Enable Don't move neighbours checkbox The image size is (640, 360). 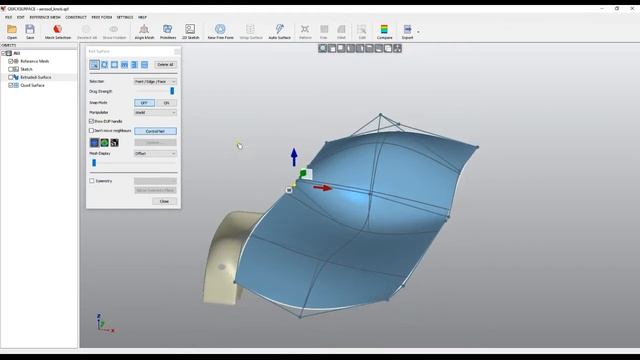(91, 131)
